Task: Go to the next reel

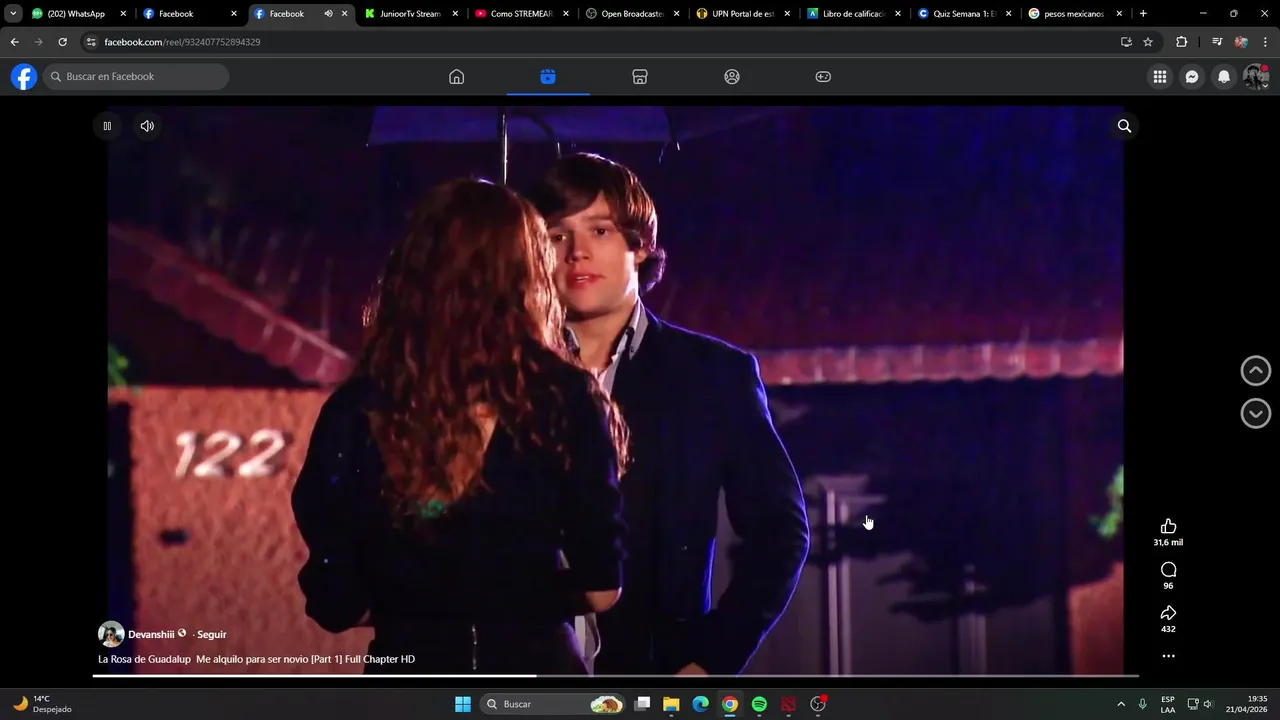Action: [x=1255, y=413]
